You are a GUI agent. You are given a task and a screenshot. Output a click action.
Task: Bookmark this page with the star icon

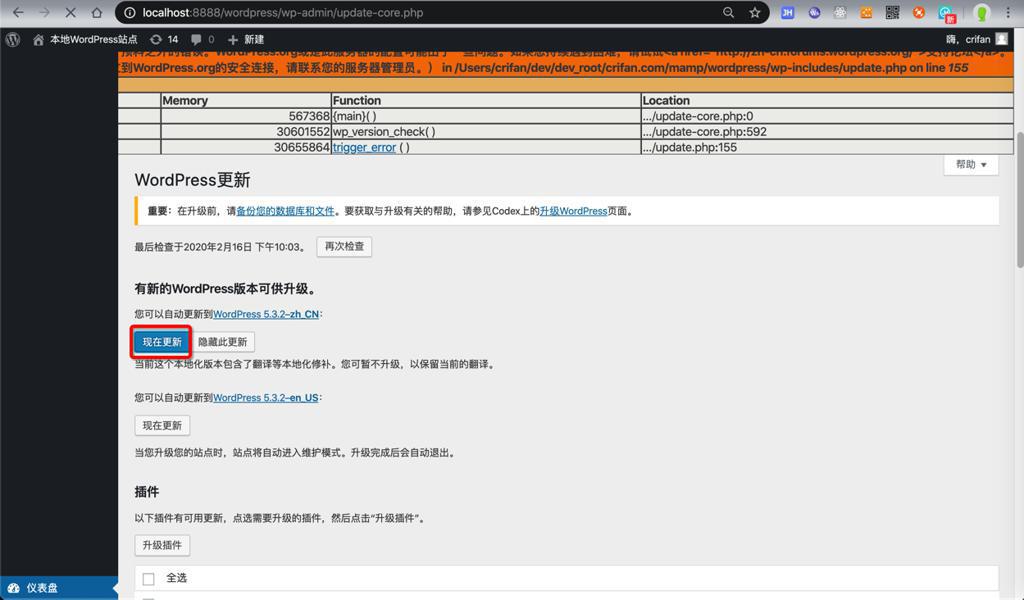click(x=754, y=12)
